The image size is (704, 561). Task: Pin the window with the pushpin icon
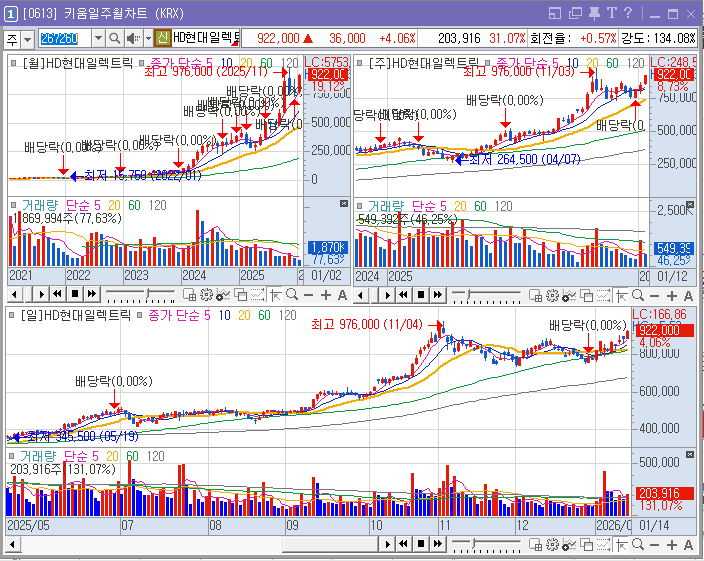(594, 13)
